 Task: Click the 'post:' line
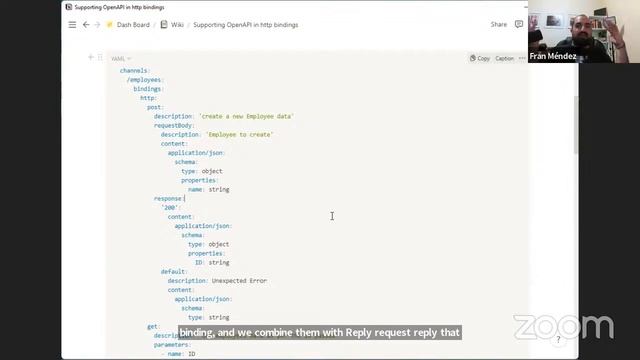click(155, 107)
